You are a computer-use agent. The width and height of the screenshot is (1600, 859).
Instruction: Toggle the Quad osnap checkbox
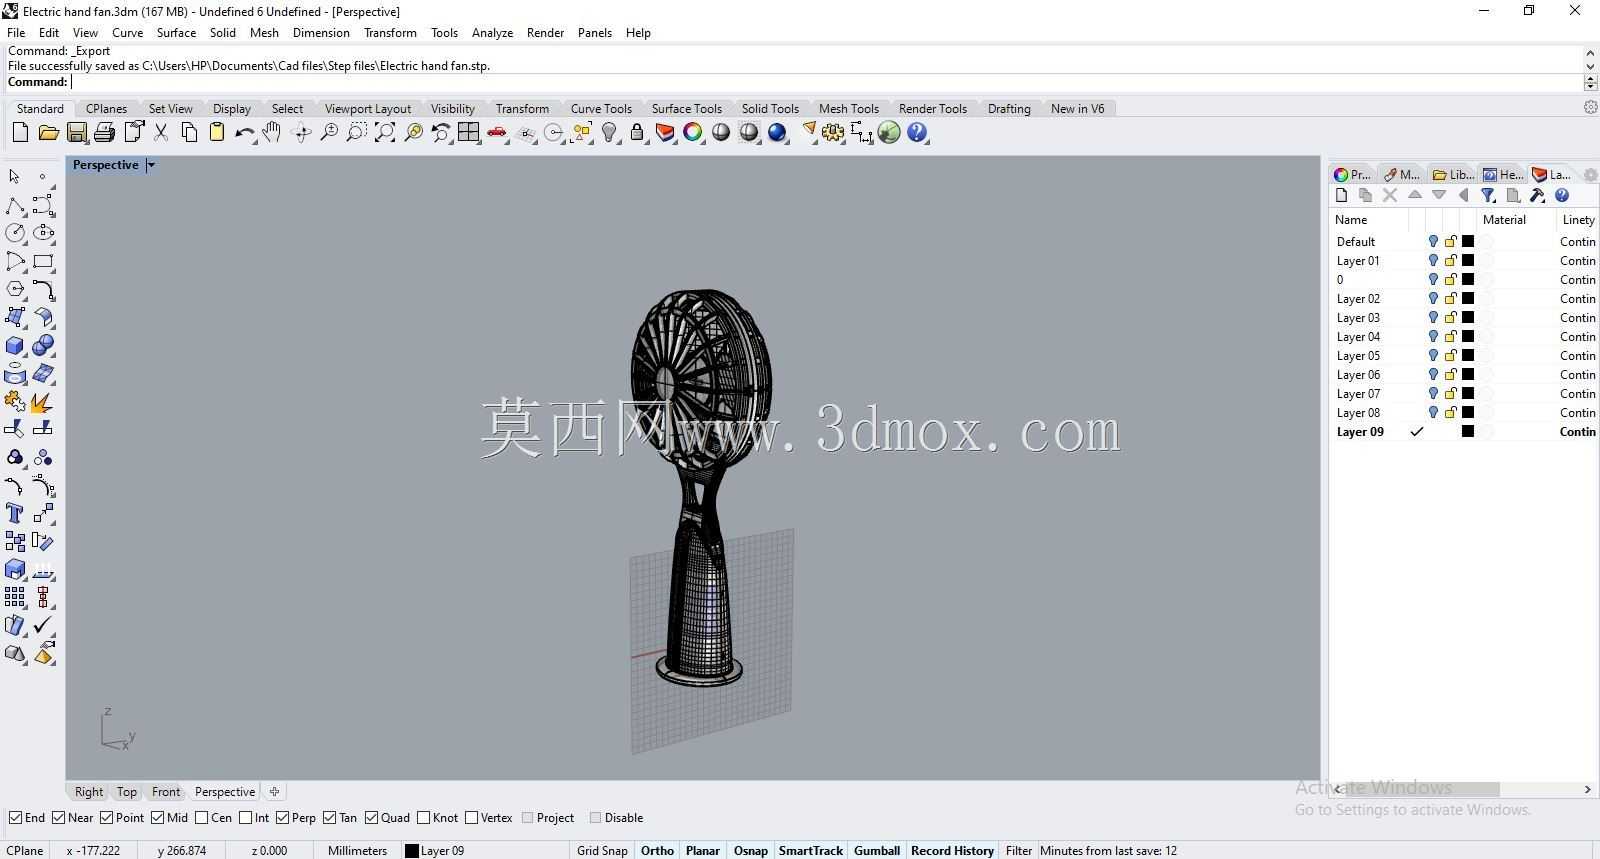pyautogui.click(x=371, y=818)
